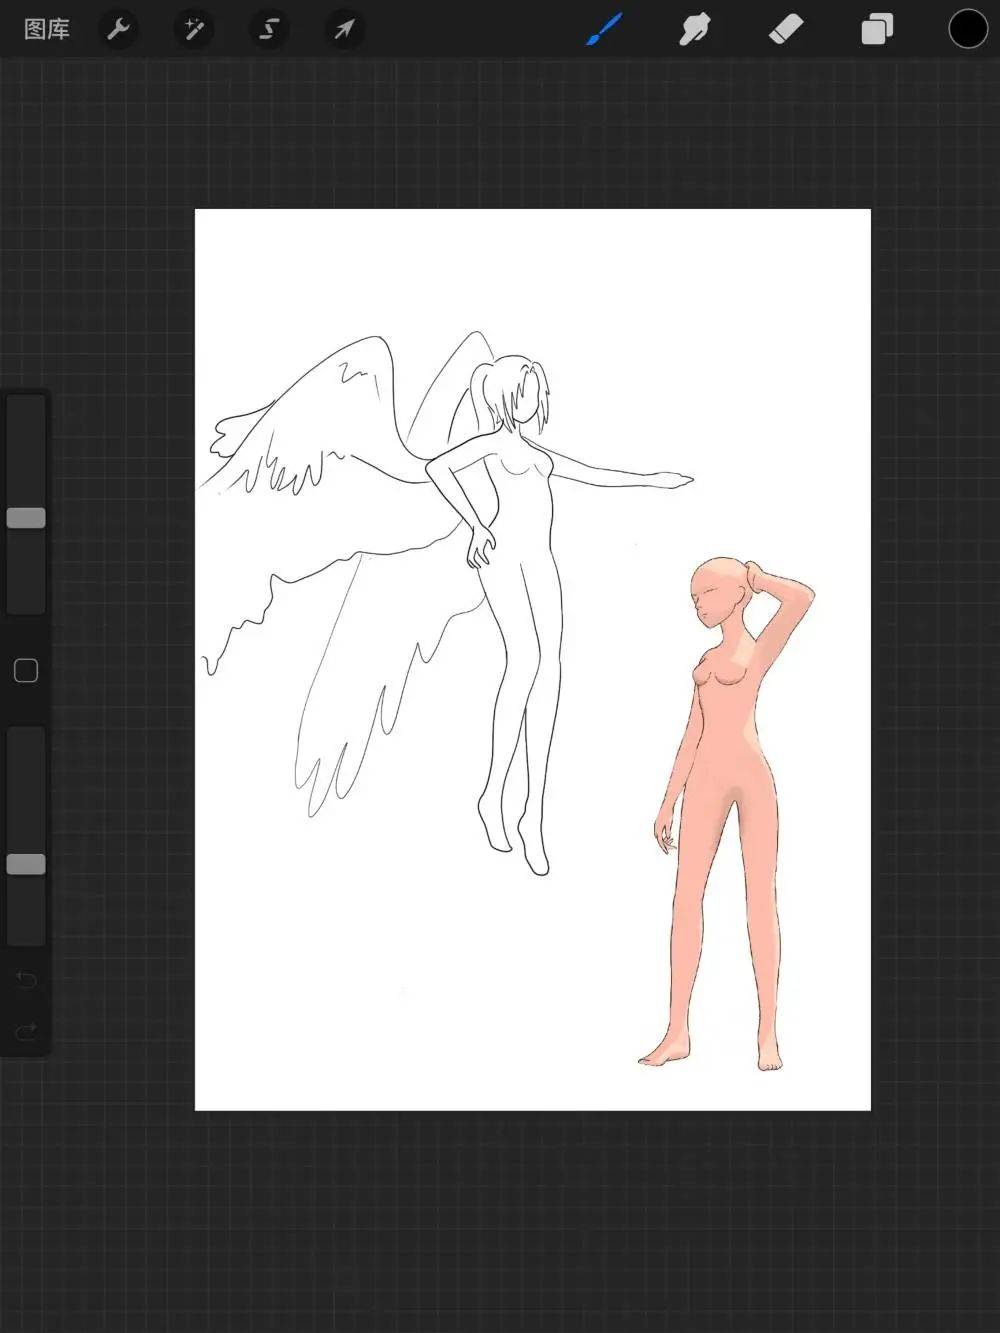This screenshot has height=1333, width=1000.
Task: Open the Actions wrench menu
Action: tap(119, 29)
